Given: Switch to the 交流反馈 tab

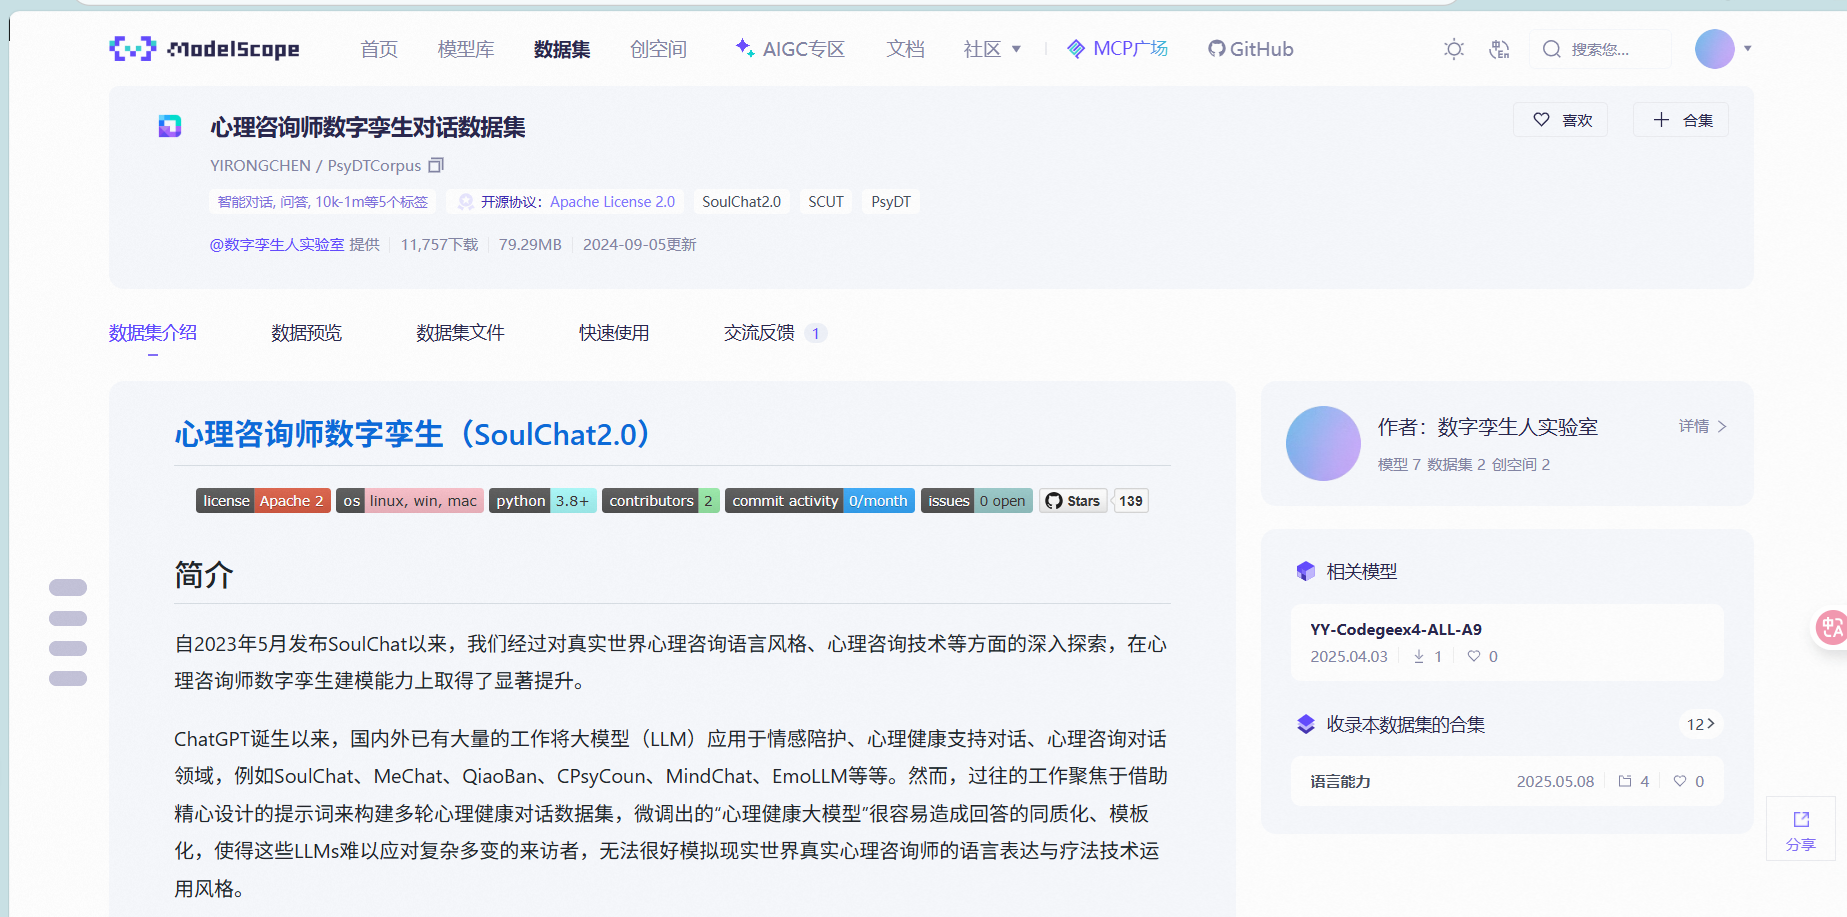Looking at the screenshot, I should (775, 333).
